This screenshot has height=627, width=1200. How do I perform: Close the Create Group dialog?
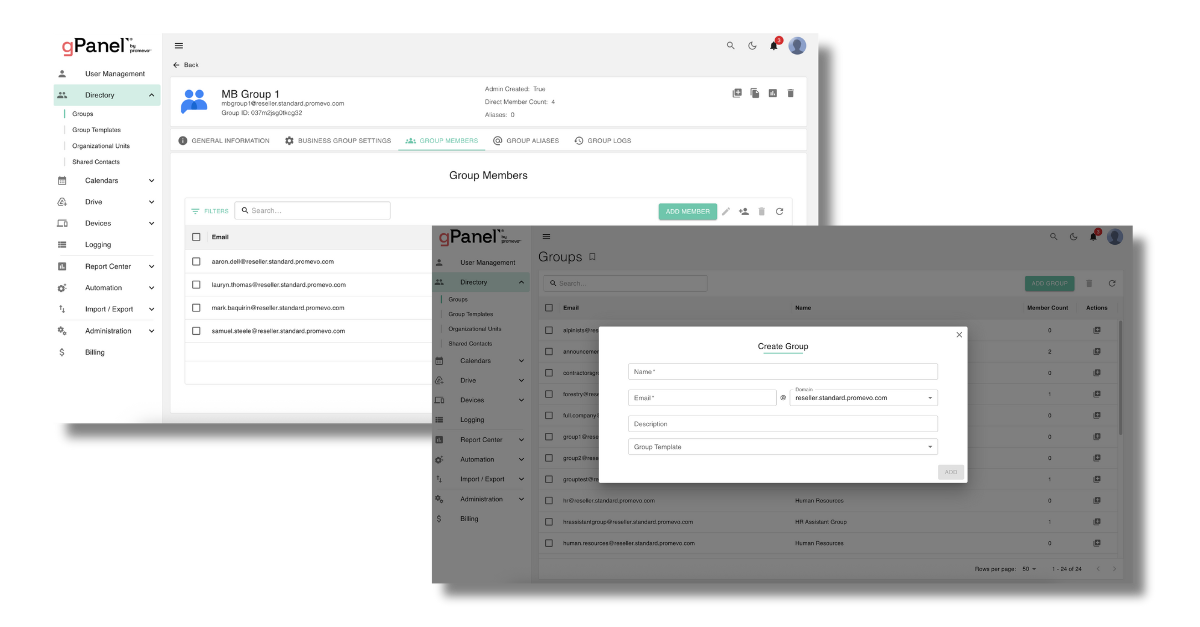[959, 334]
